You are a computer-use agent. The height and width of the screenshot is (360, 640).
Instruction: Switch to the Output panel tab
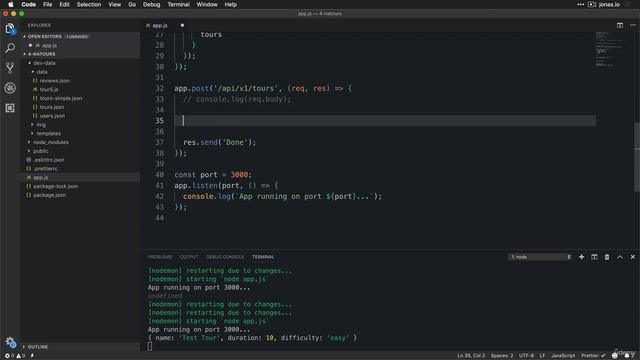(x=189, y=257)
